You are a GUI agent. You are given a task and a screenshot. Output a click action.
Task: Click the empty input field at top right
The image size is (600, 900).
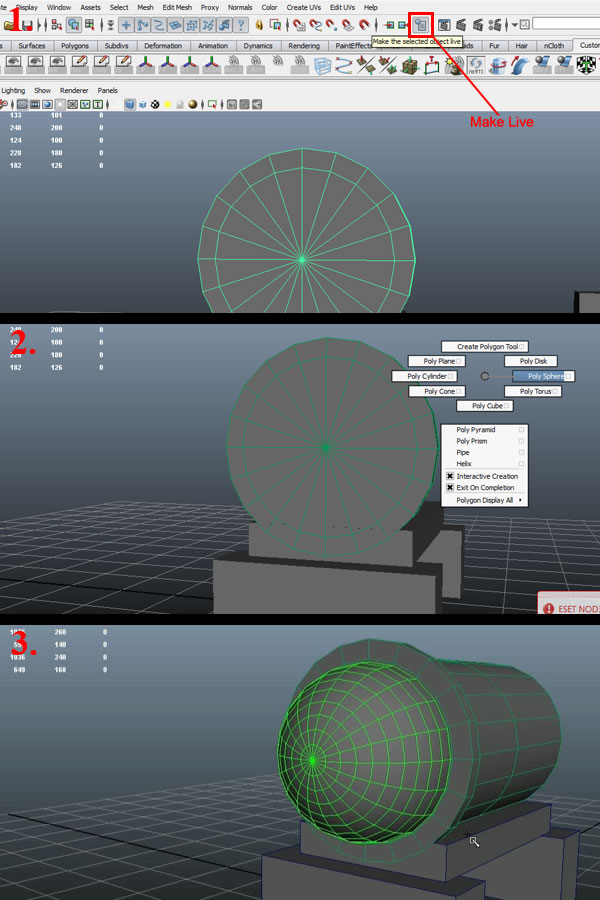coord(565,23)
